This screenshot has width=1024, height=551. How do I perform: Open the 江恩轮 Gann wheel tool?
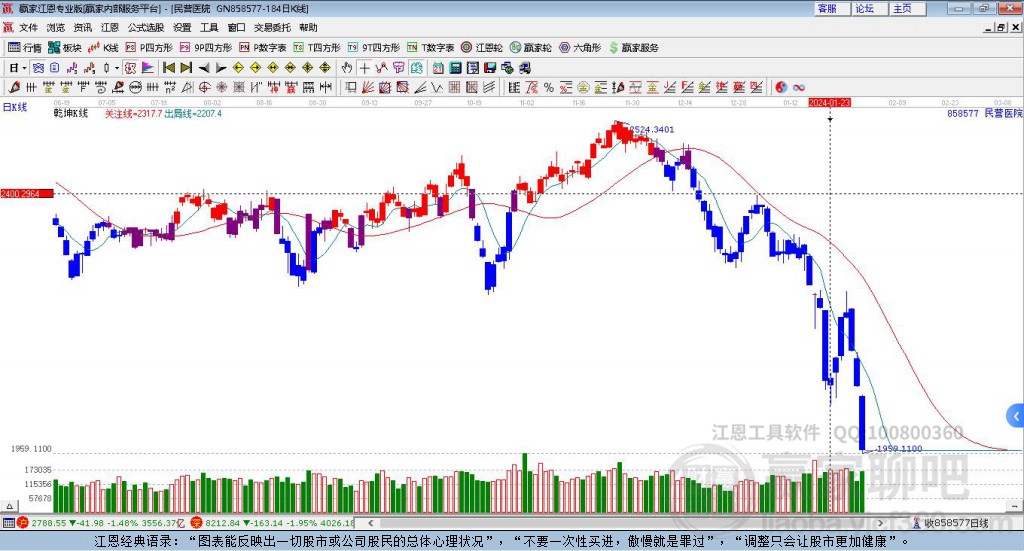point(482,48)
